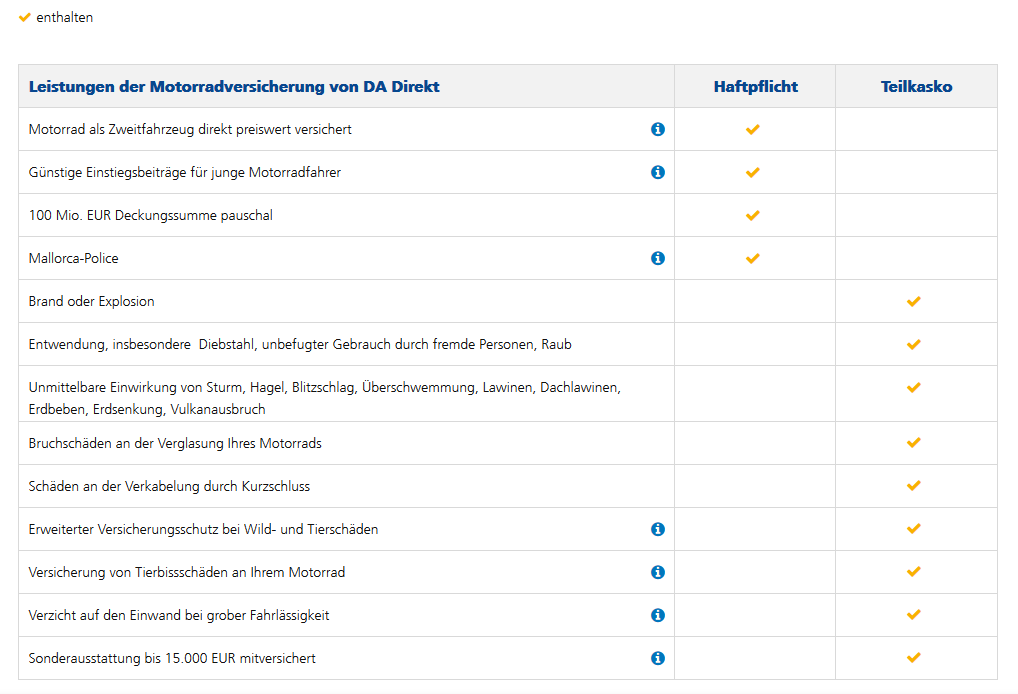Screen dimensions: 1018x694
Task: Click Teilkasko checkmark for Wild- und Tierschäden
Action: point(913,528)
